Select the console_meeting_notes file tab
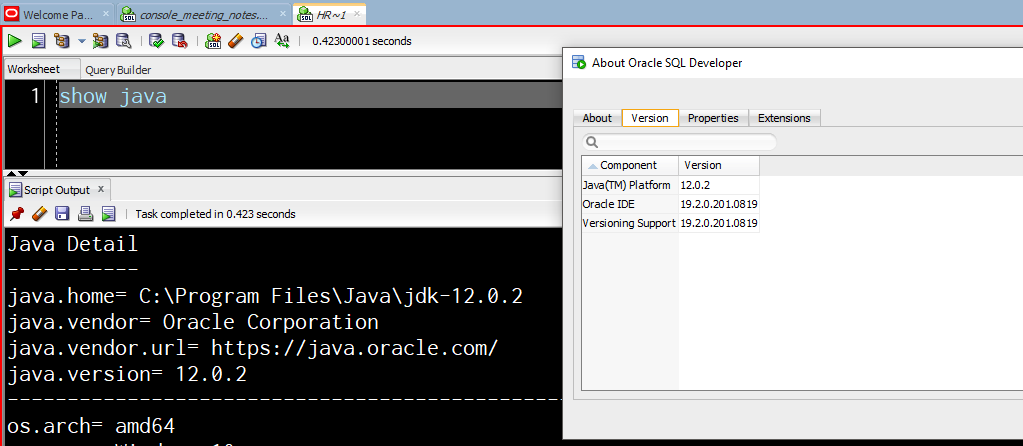Image resolution: width=1023 pixels, height=446 pixels. tap(204, 14)
